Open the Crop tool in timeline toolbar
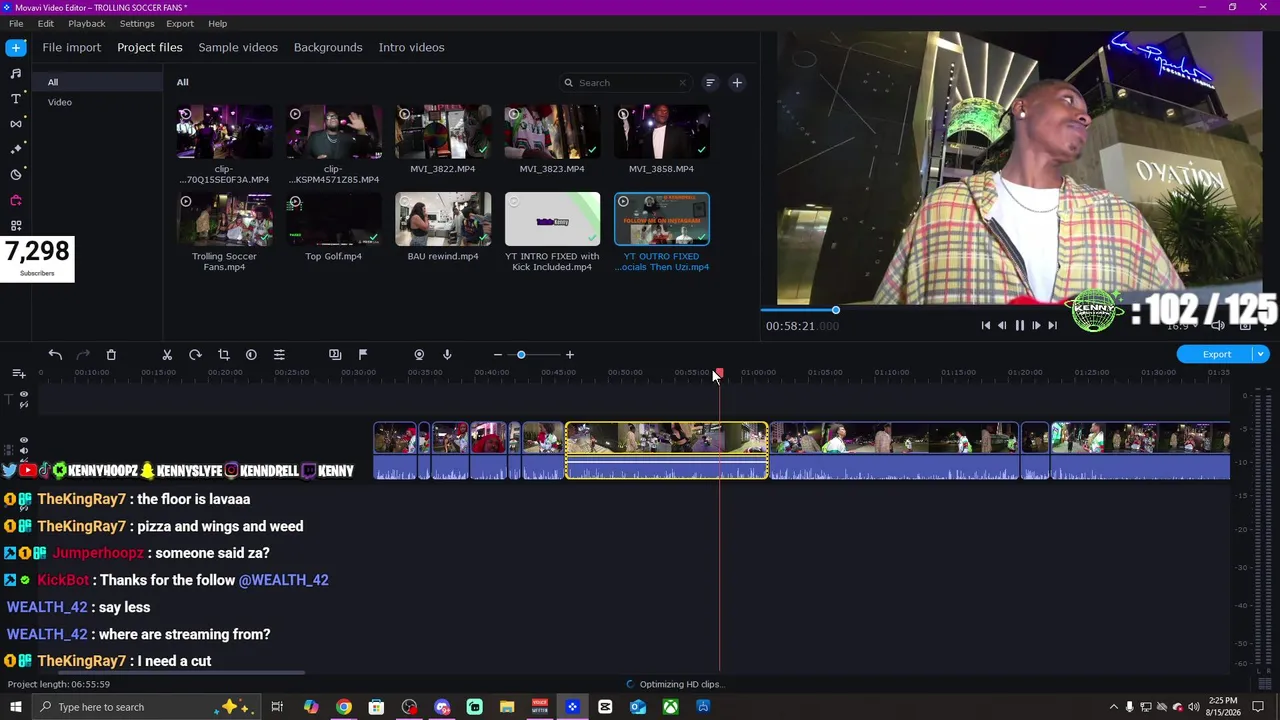 pyautogui.click(x=223, y=355)
